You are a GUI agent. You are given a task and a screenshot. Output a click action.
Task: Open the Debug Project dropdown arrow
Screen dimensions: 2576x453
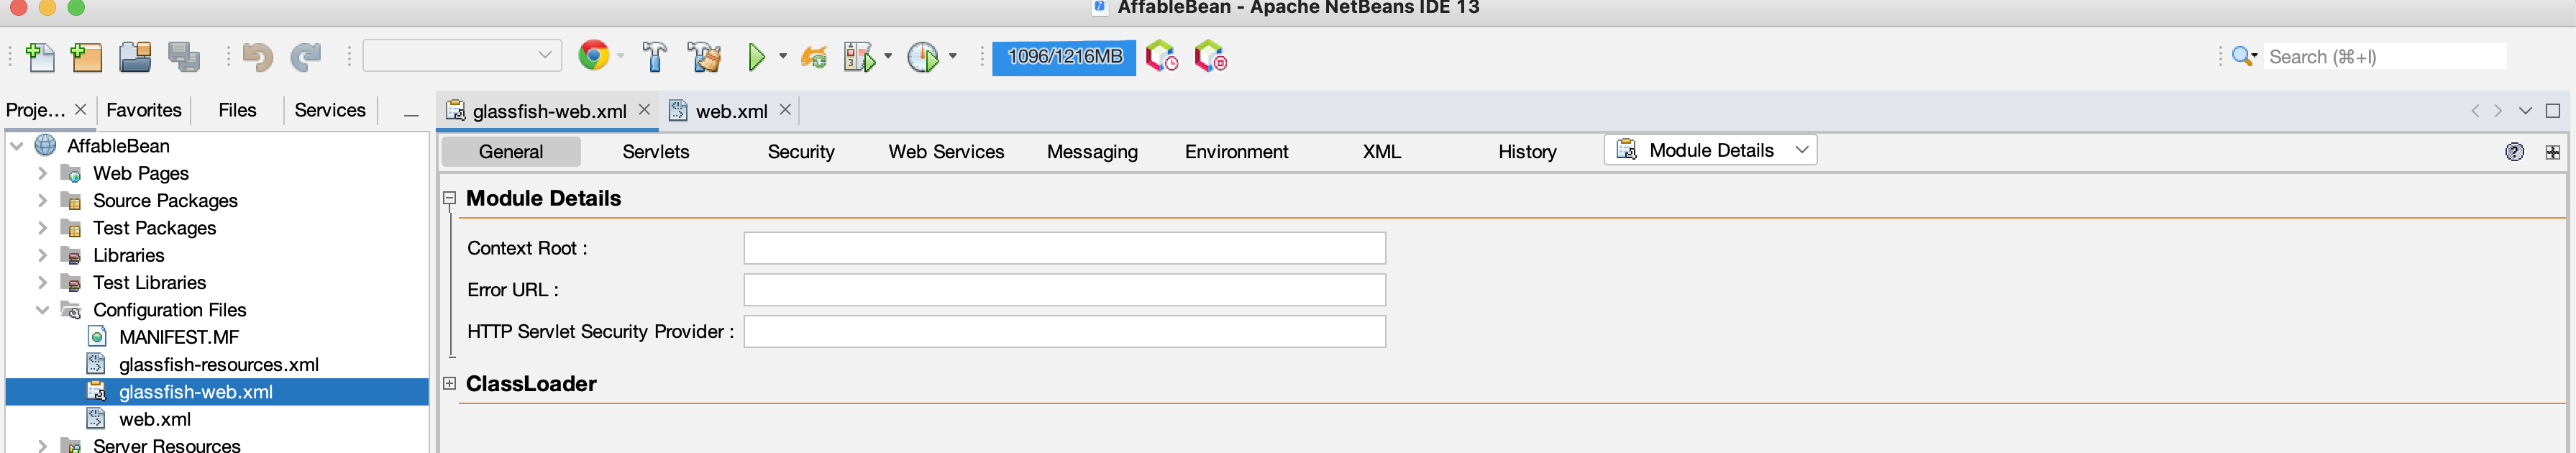888,56
